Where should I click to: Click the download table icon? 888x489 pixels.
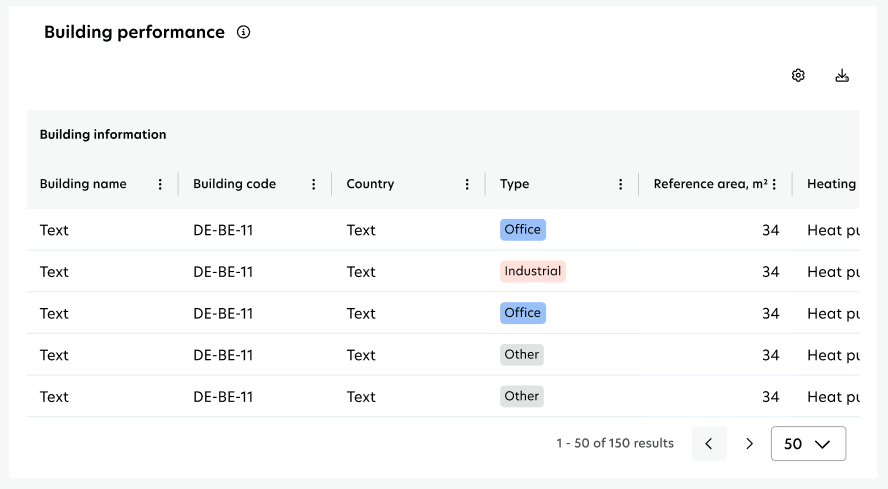click(x=842, y=75)
